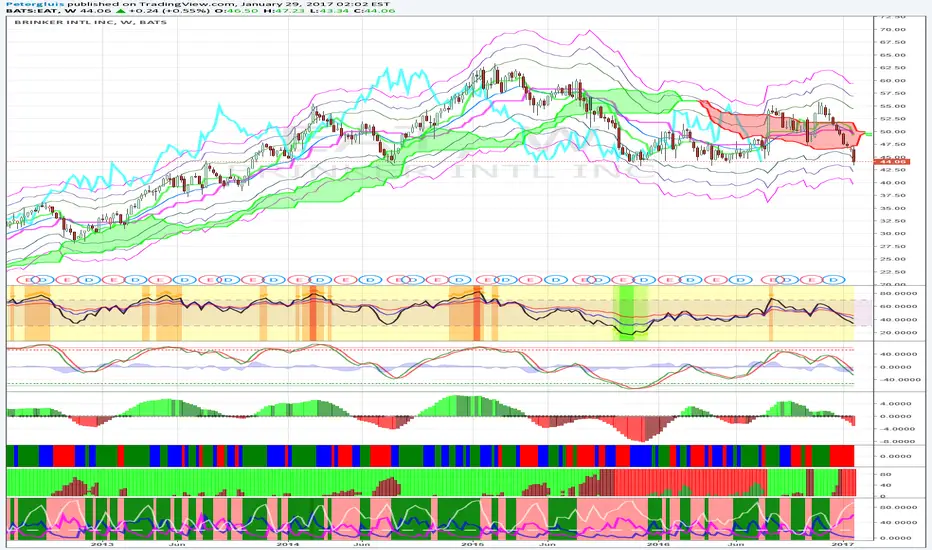The width and height of the screenshot is (932, 550).
Task: Click the 2013 label on time axis
Action: [x=102, y=543]
